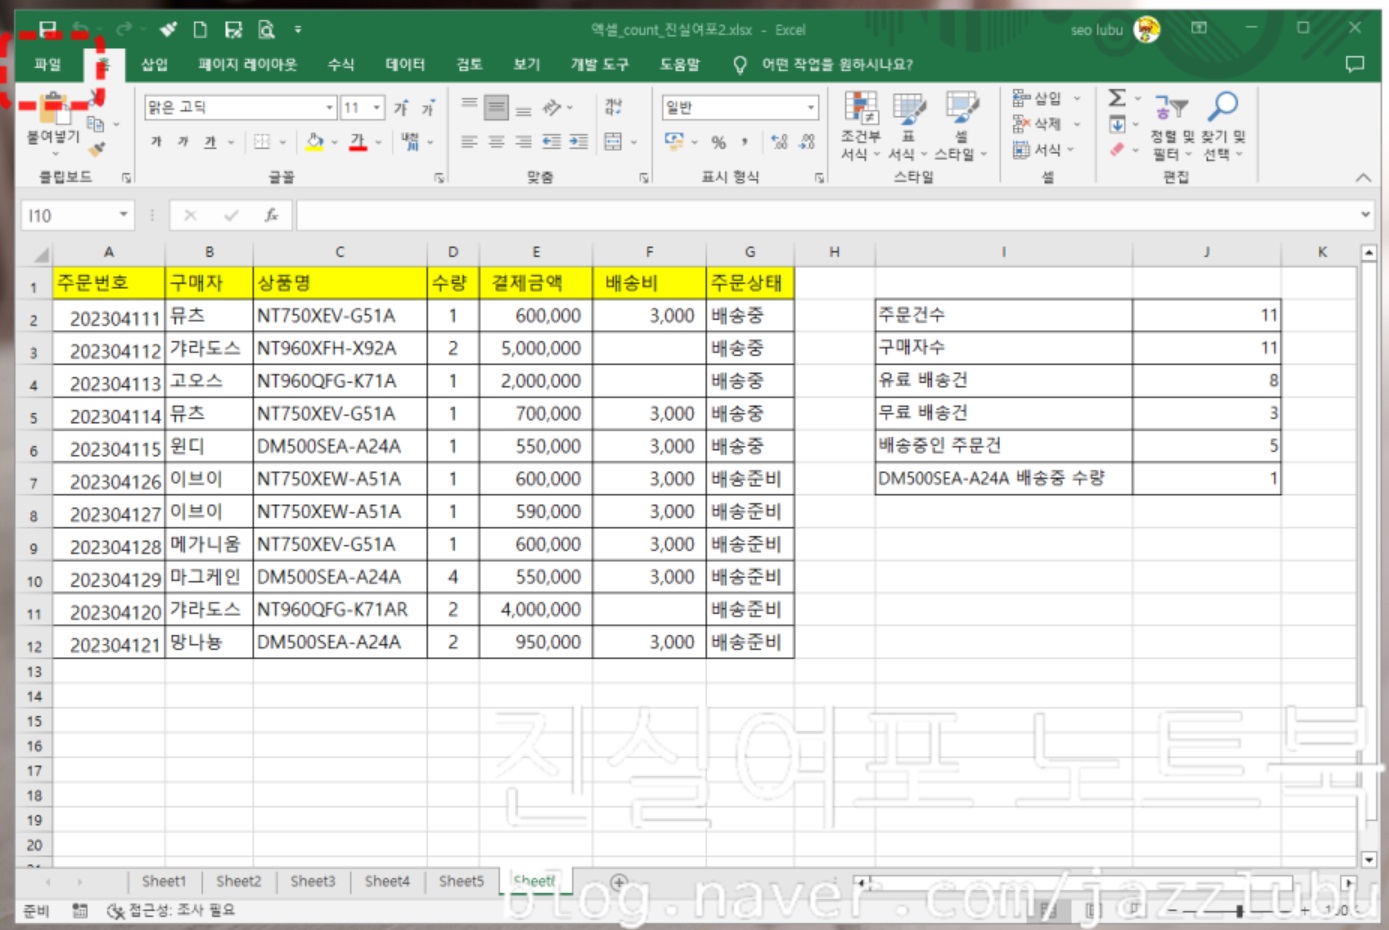Switch to the 삽입 Insert tab
1389x930 pixels.
point(154,65)
